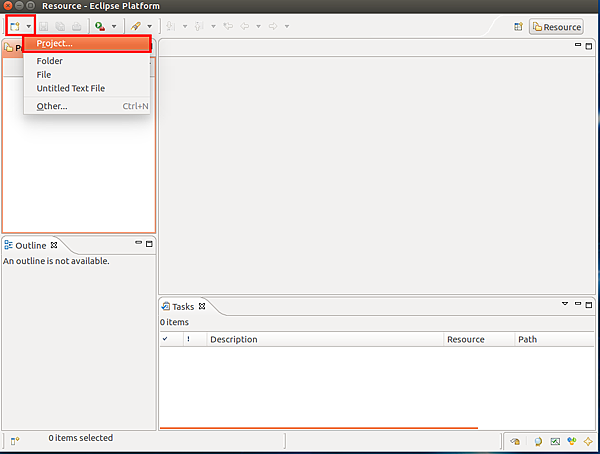This screenshot has height=454, width=600.
Task: Click the Search flashlight icon
Action: (136, 26)
